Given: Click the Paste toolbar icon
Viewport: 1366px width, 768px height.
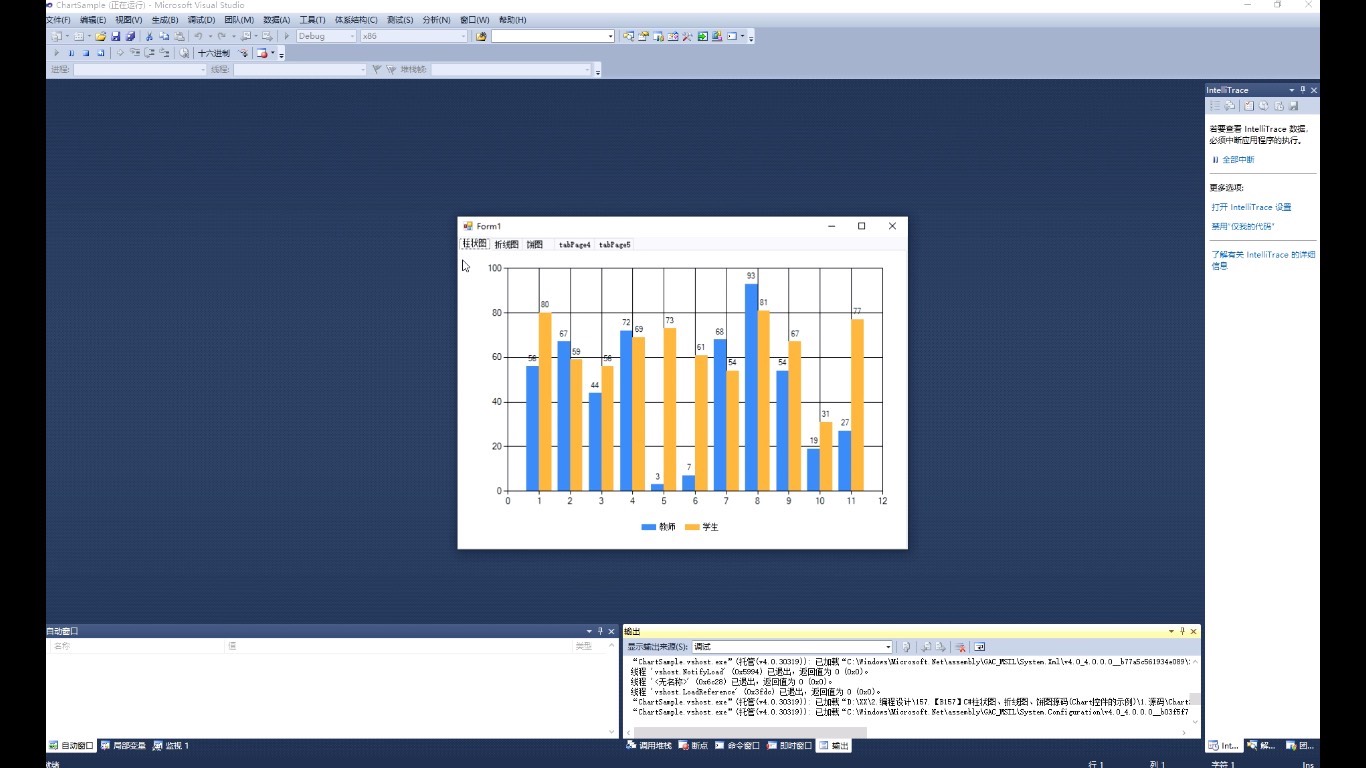Looking at the screenshot, I should [x=178, y=36].
